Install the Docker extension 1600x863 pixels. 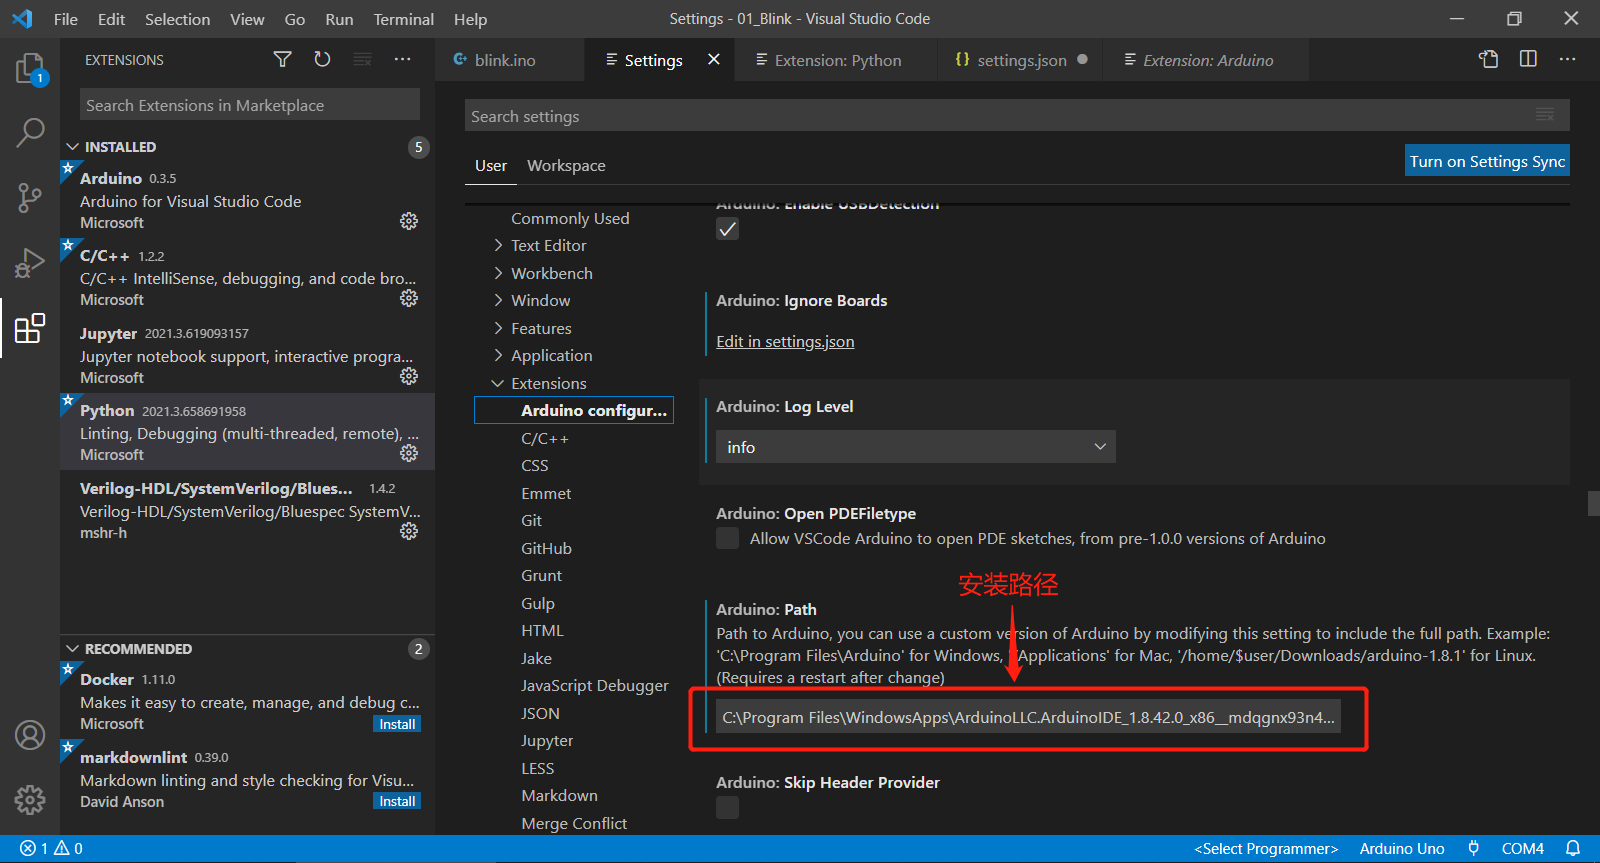tap(397, 724)
